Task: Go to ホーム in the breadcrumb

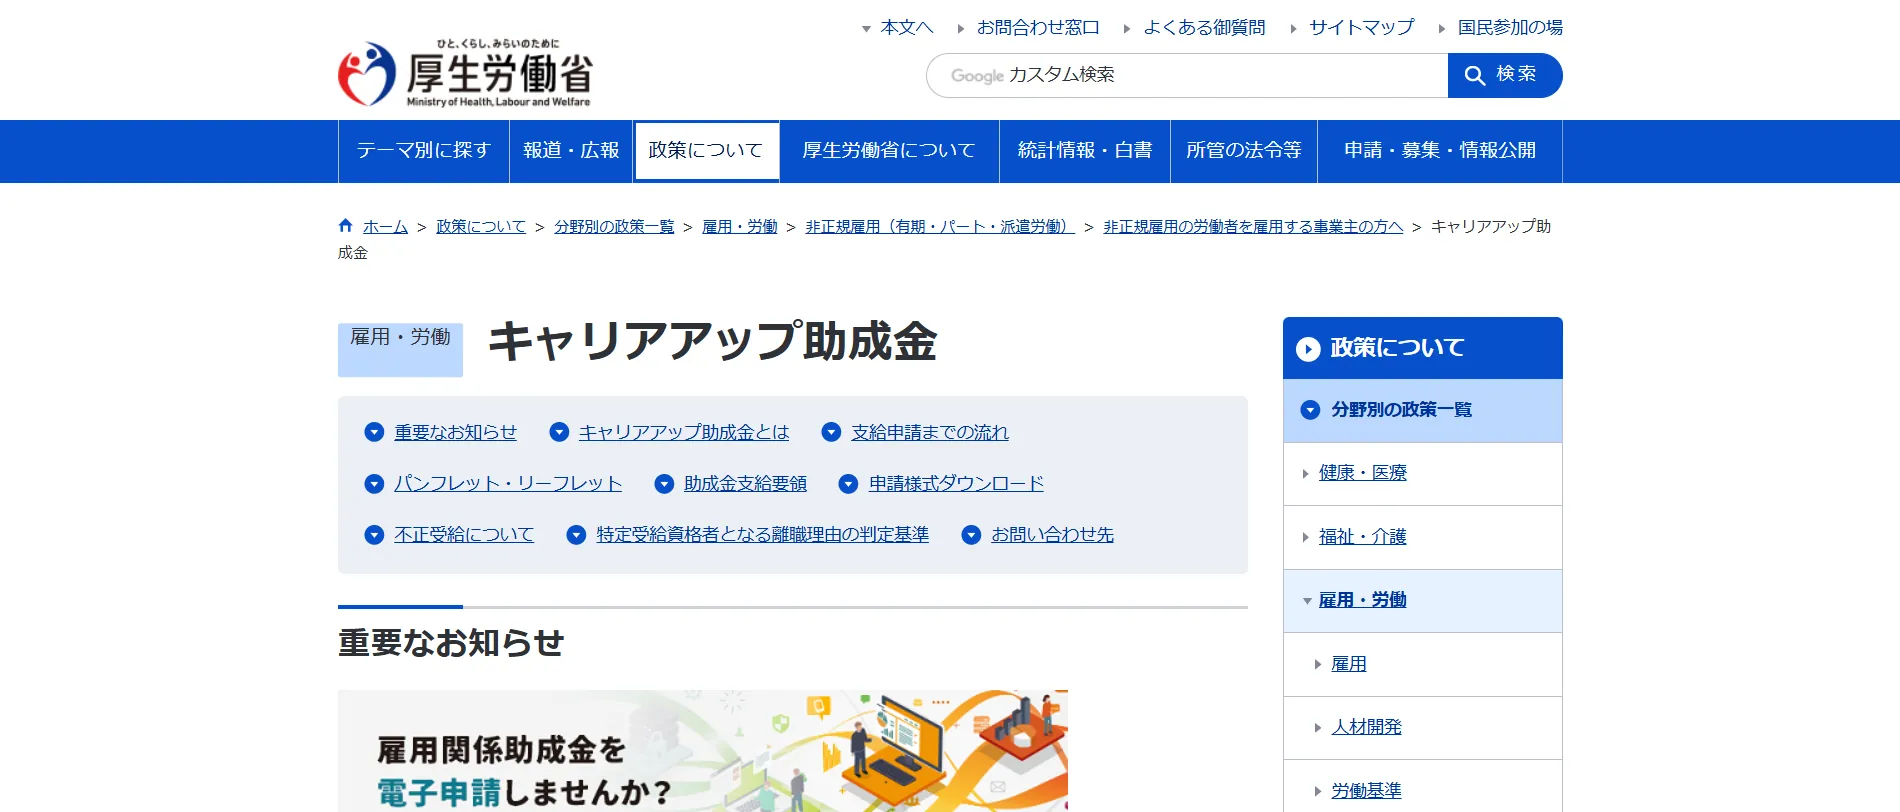Action: pyautogui.click(x=385, y=227)
